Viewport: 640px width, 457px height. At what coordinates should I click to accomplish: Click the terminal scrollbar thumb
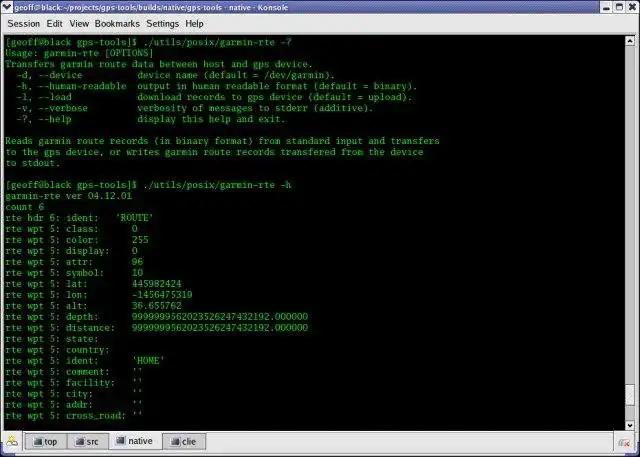point(630,395)
